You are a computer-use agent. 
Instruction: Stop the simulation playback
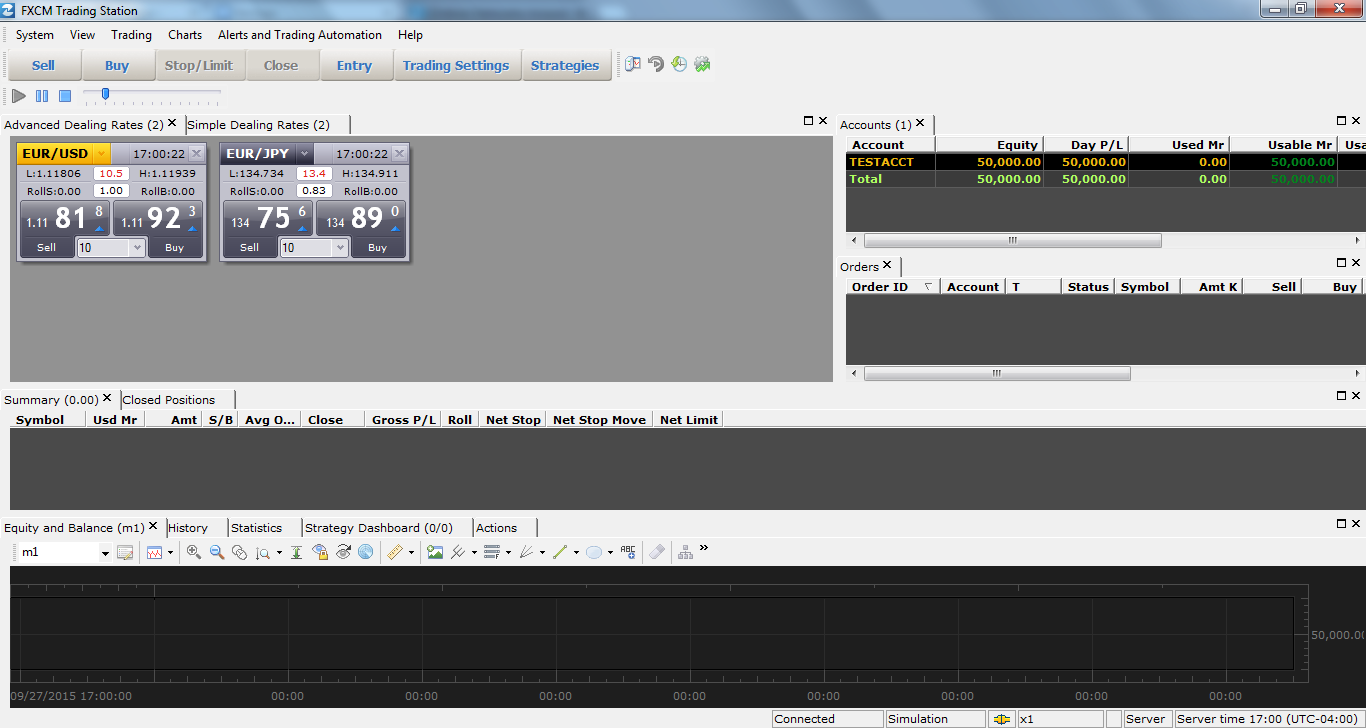click(65, 96)
